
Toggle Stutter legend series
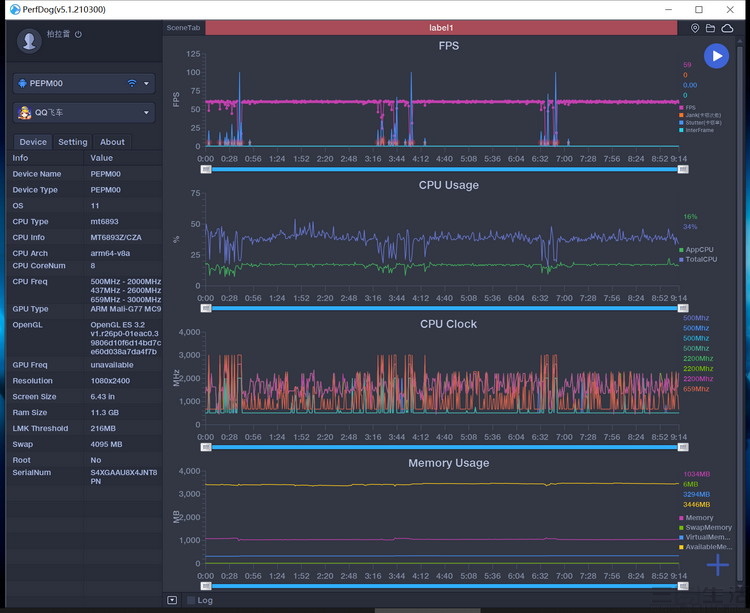tap(700, 123)
